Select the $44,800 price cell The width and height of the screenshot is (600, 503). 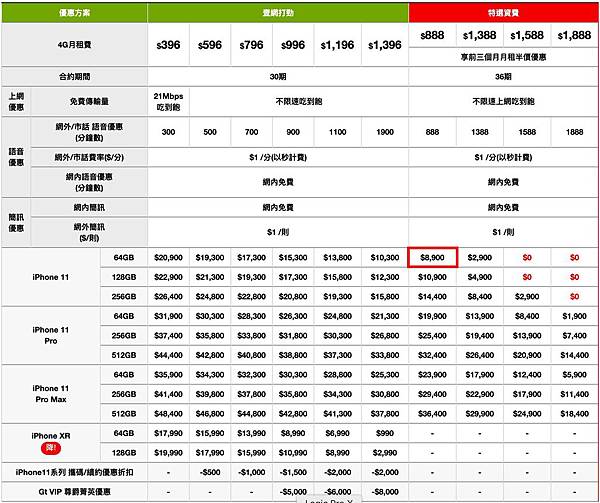(x=251, y=413)
